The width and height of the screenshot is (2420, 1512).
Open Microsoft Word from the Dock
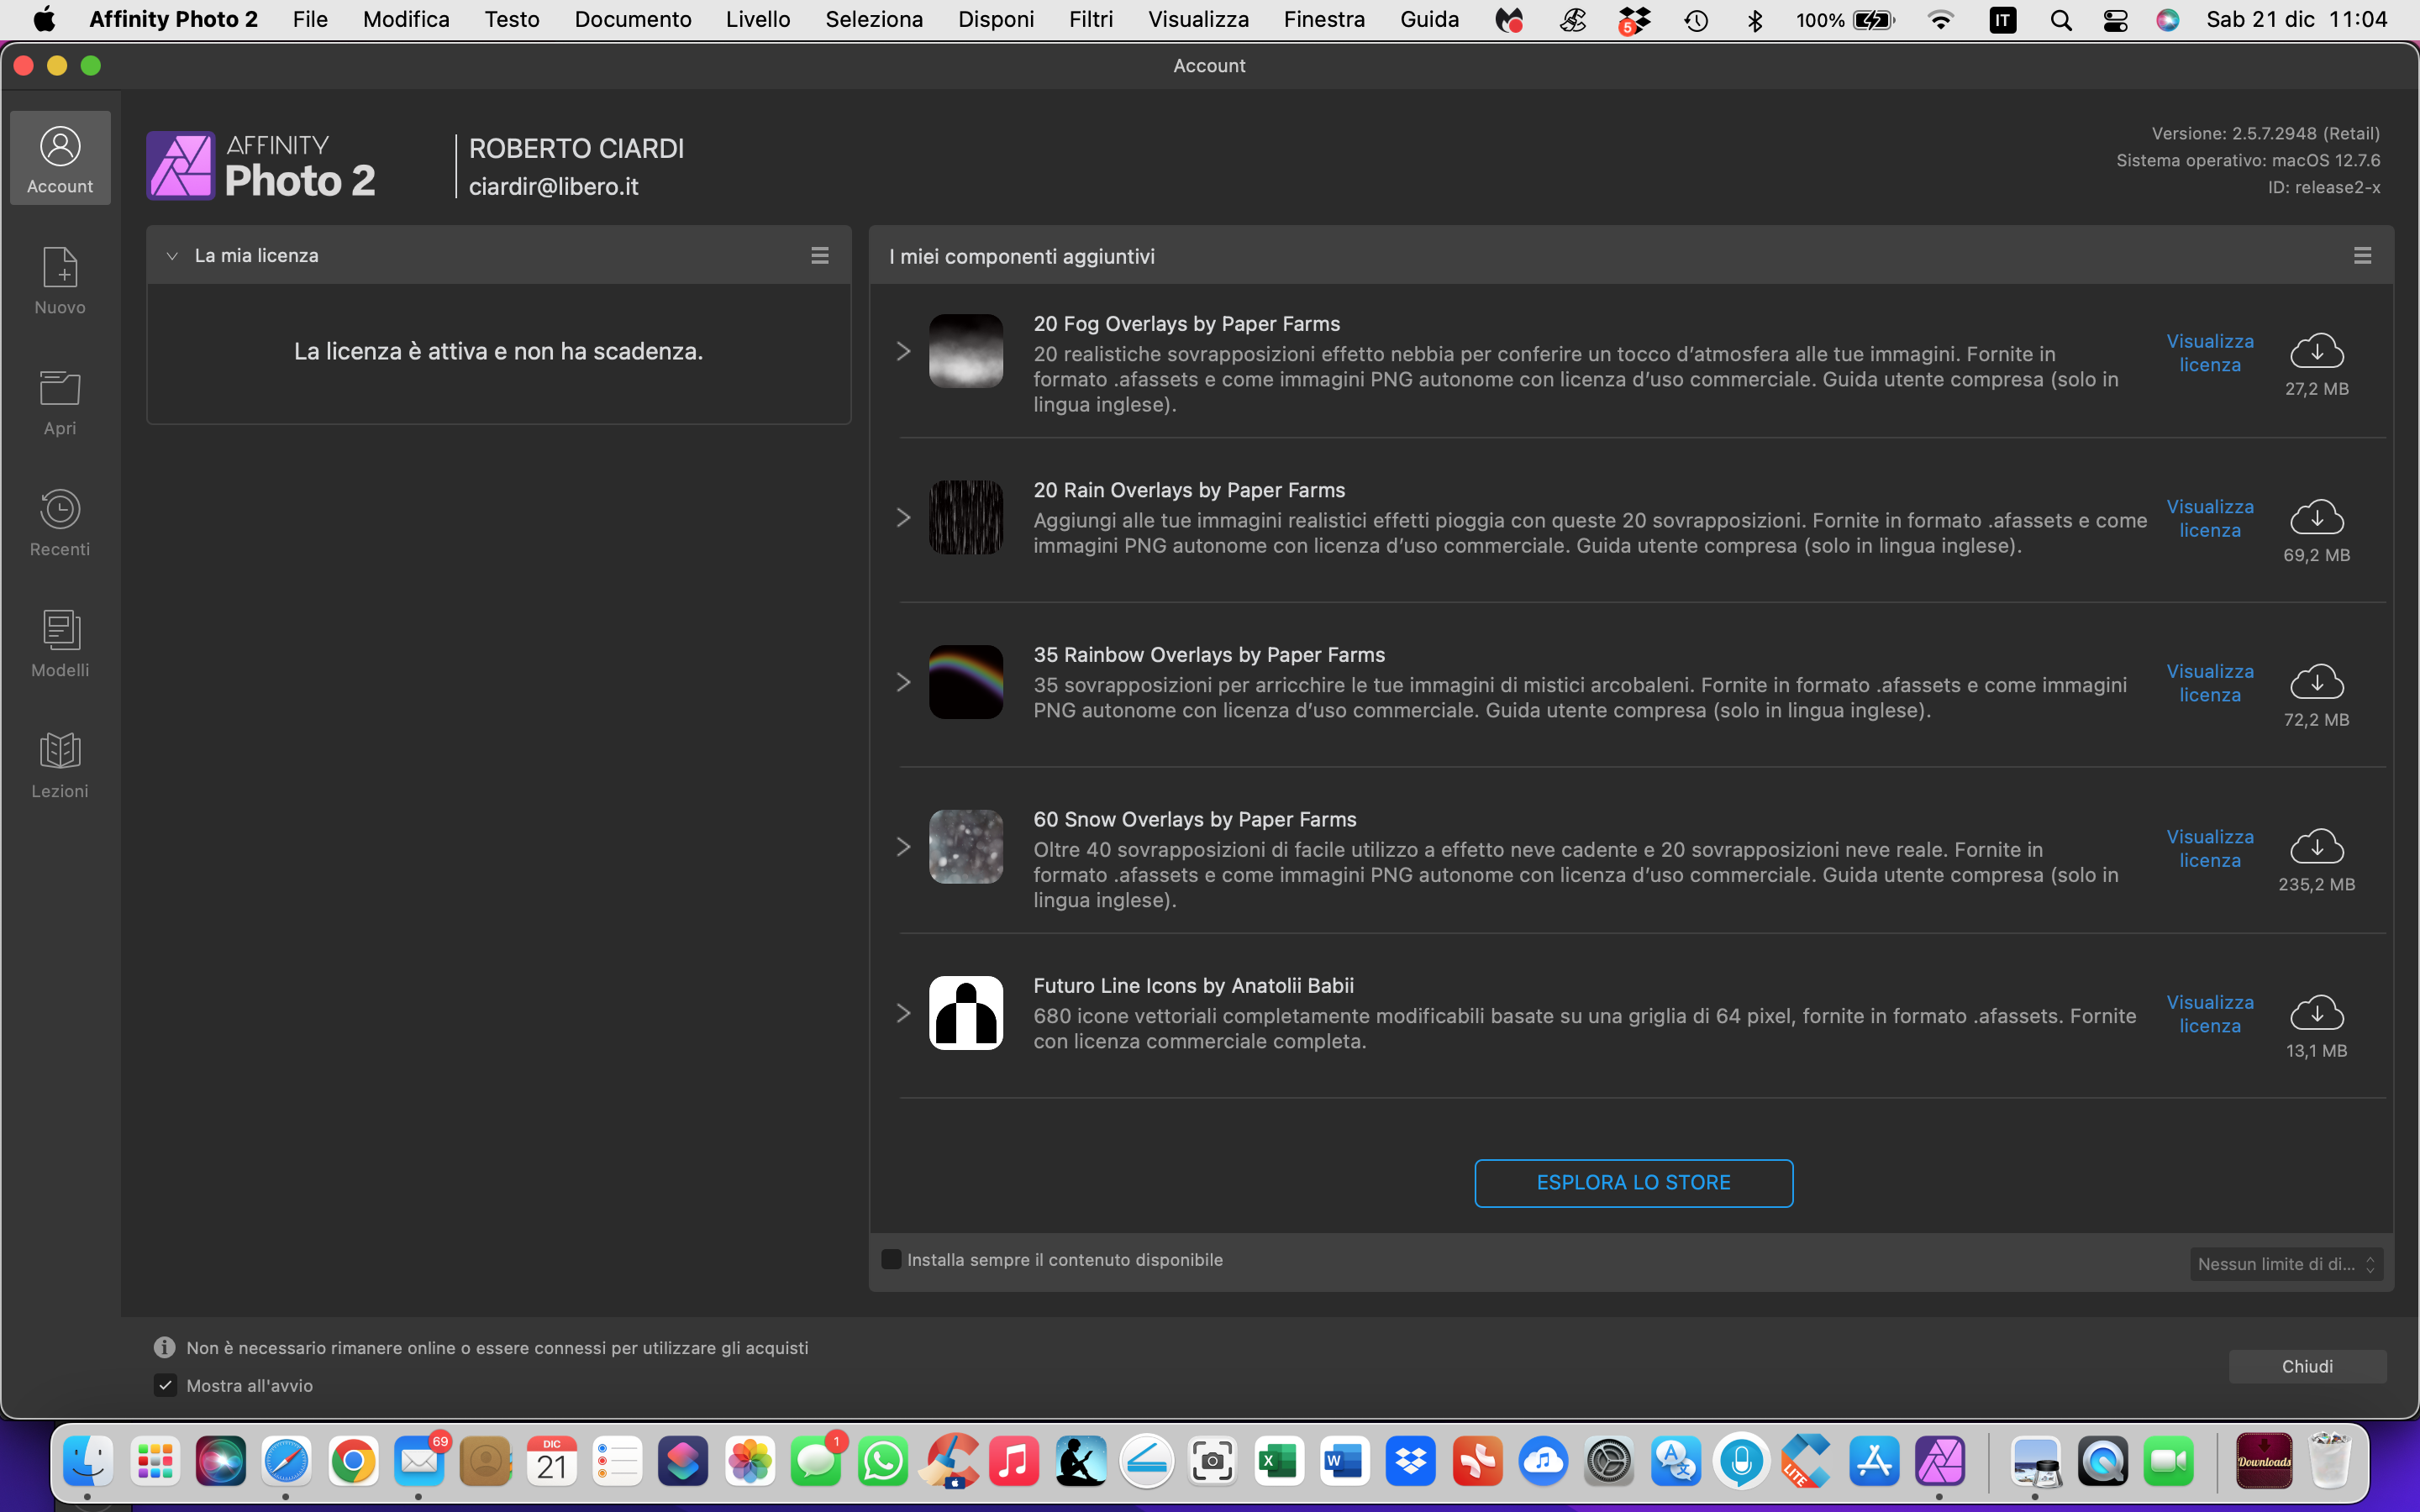(1345, 1462)
